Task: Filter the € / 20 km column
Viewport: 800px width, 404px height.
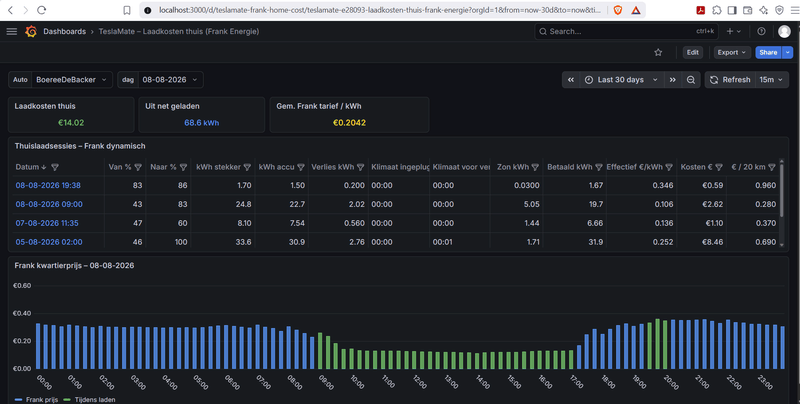Action: coord(772,167)
